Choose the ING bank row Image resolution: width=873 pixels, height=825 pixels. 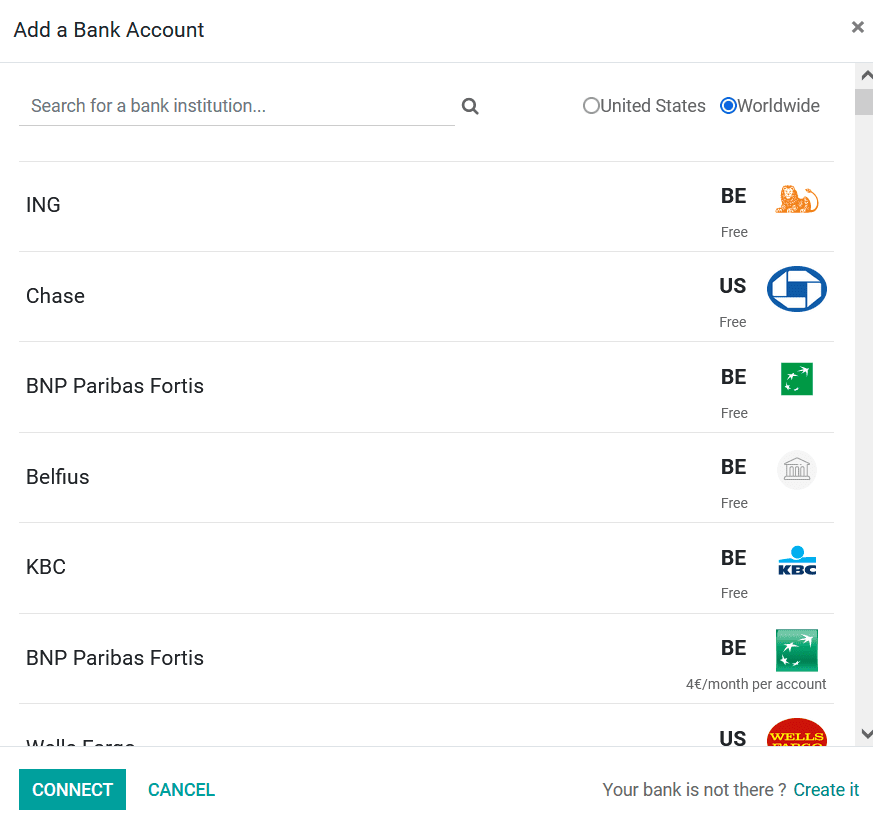(426, 207)
